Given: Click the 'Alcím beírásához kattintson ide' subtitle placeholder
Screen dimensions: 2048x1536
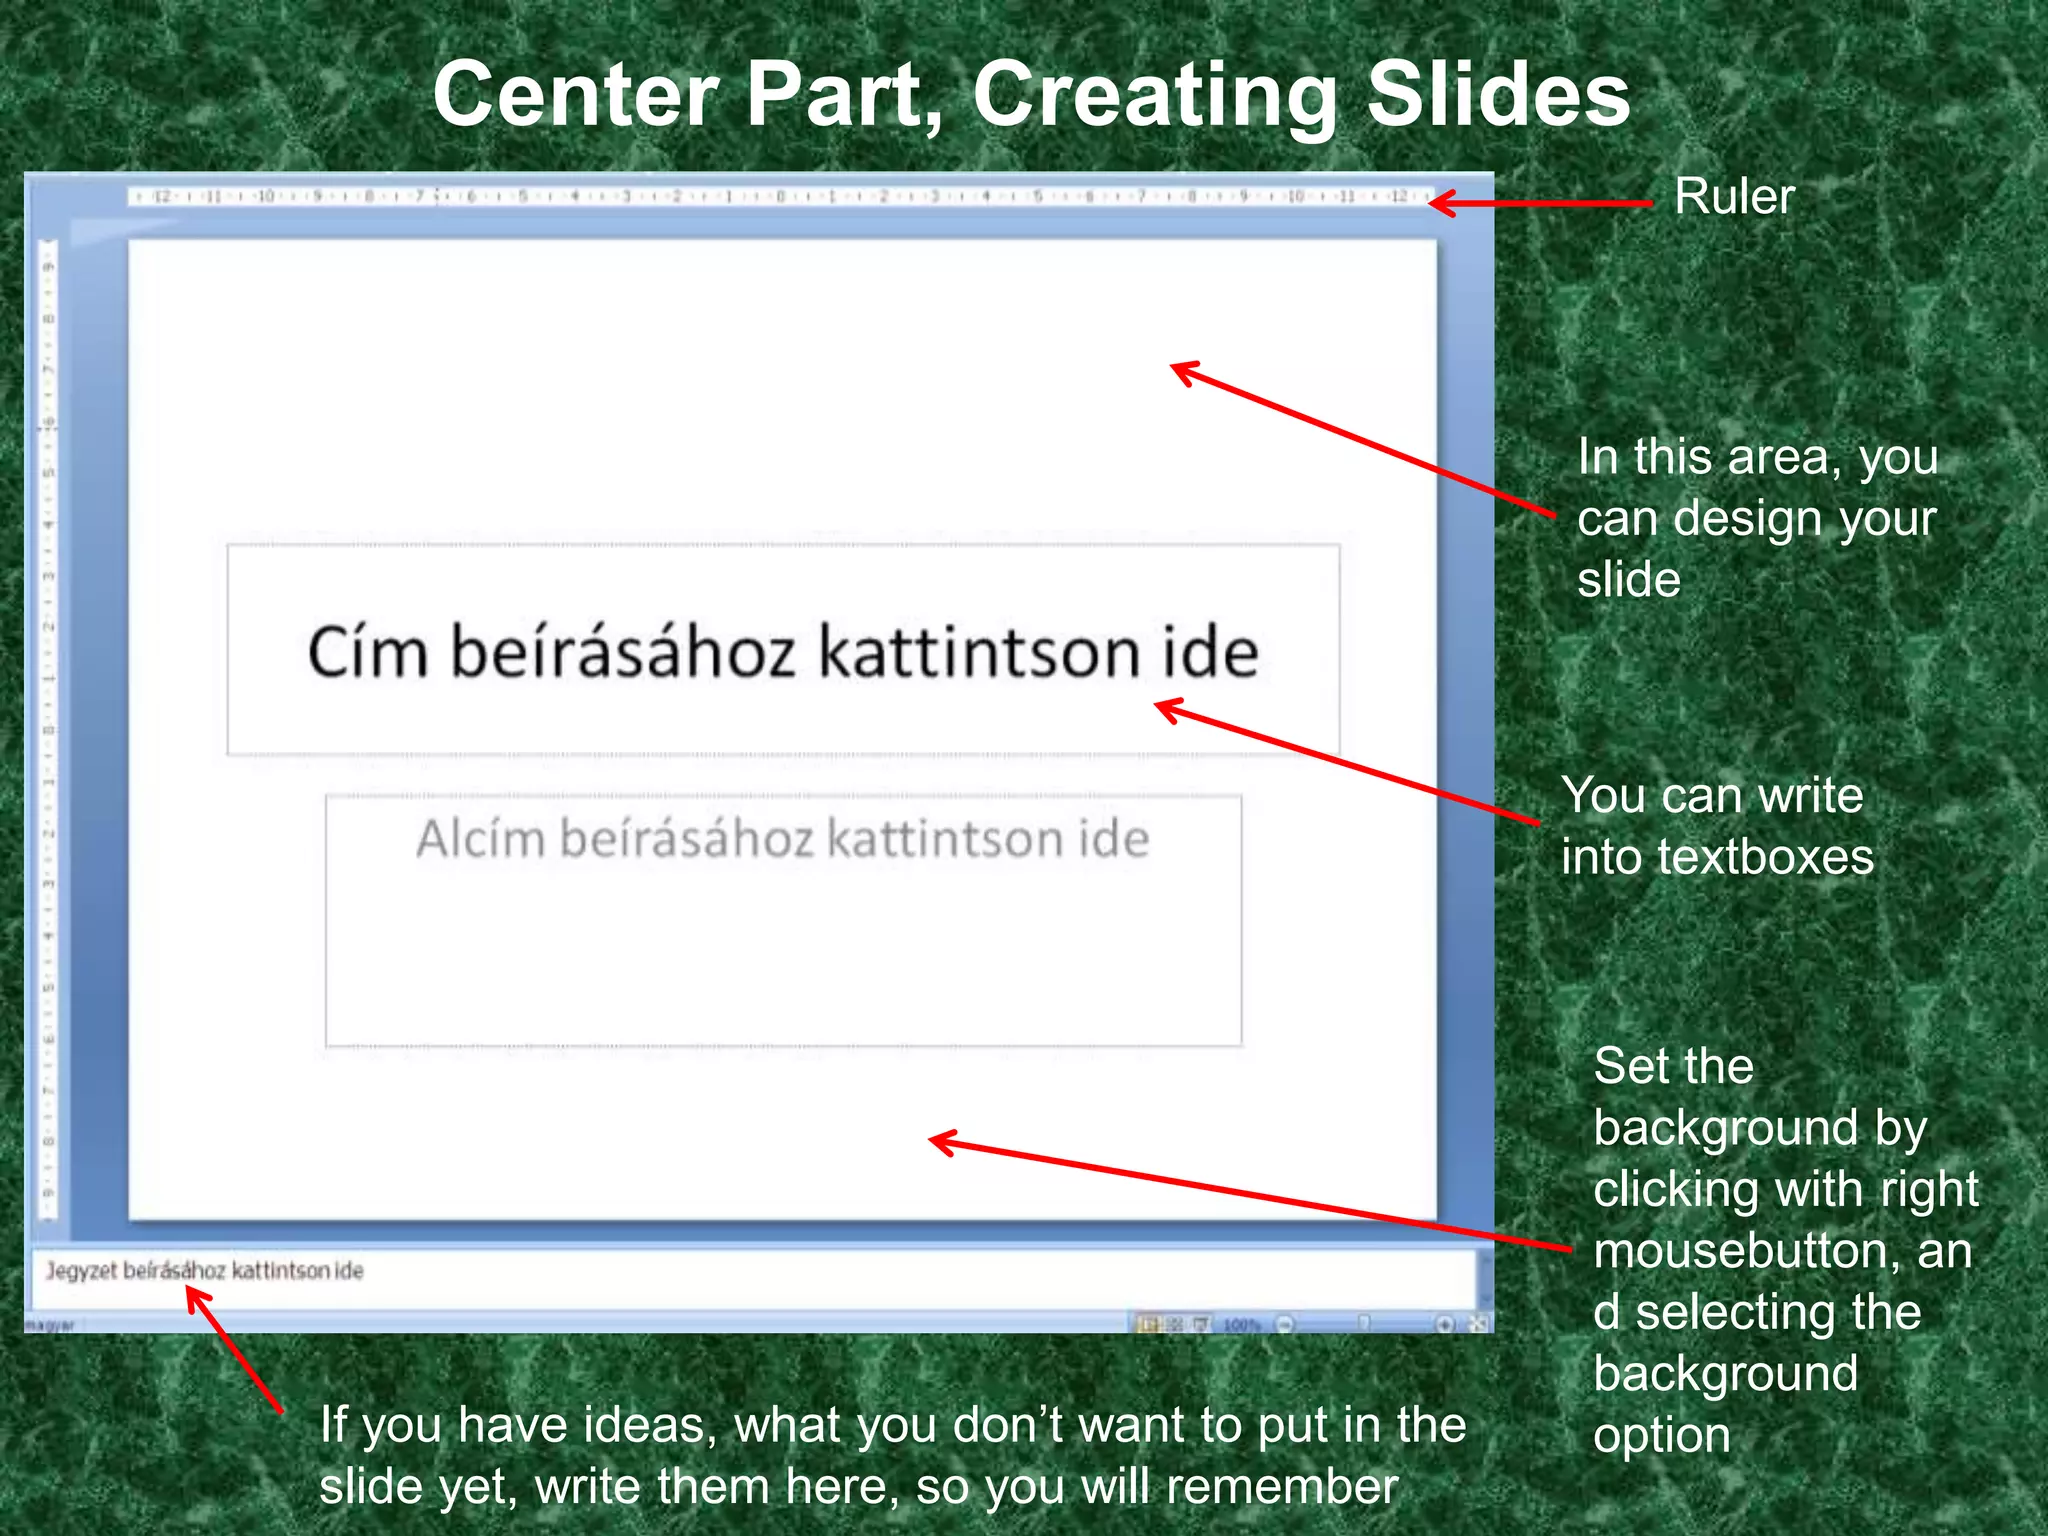Looking at the screenshot, I should (783, 921).
